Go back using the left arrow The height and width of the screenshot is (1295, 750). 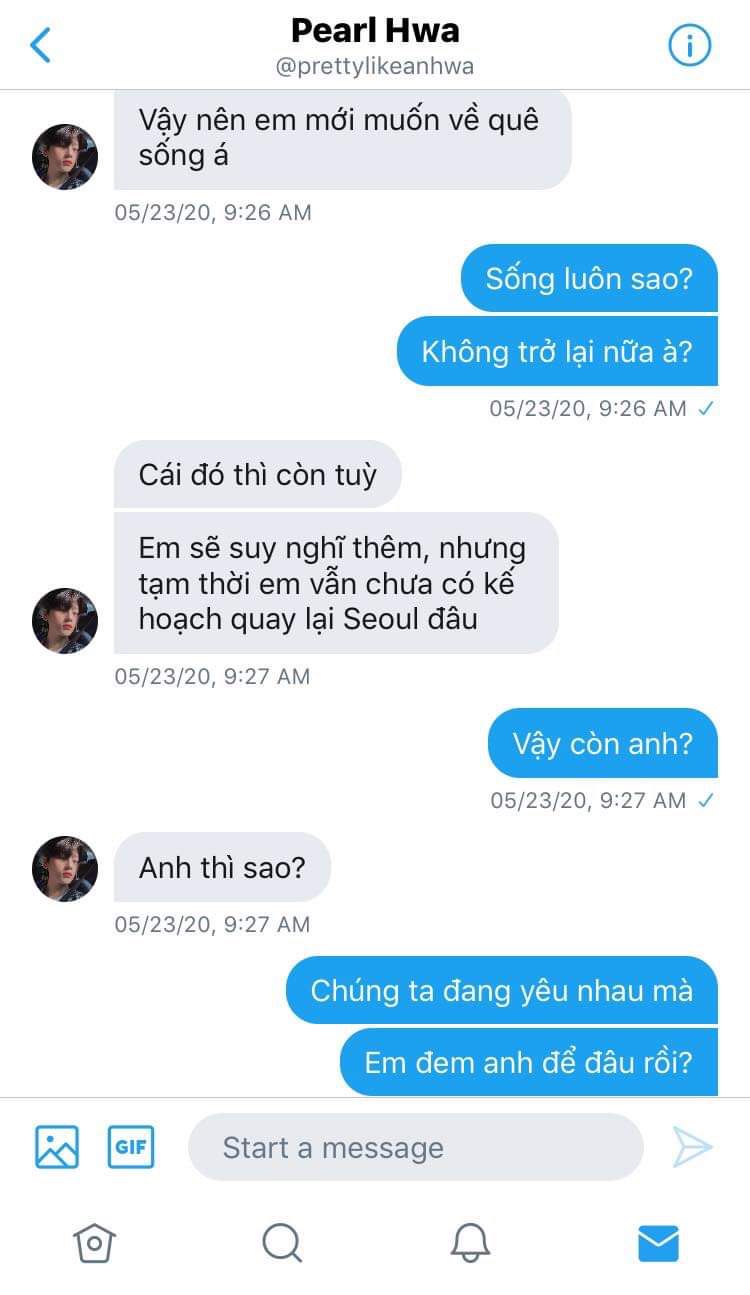[41, 46]
